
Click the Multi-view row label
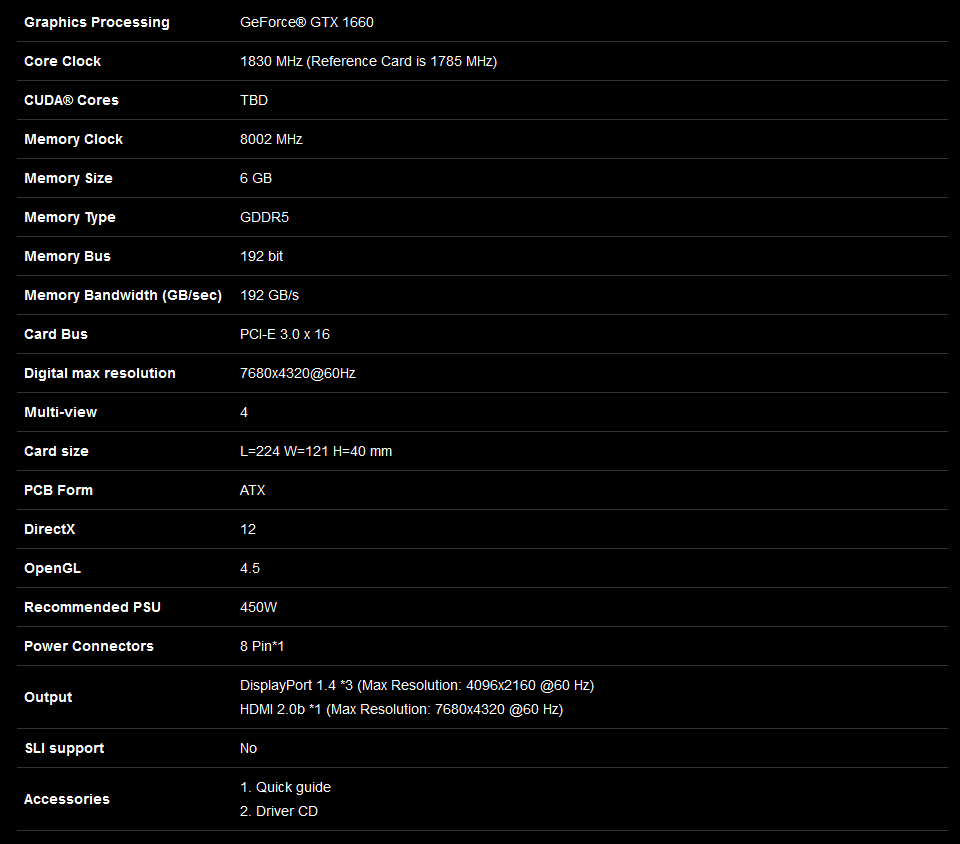61,412
